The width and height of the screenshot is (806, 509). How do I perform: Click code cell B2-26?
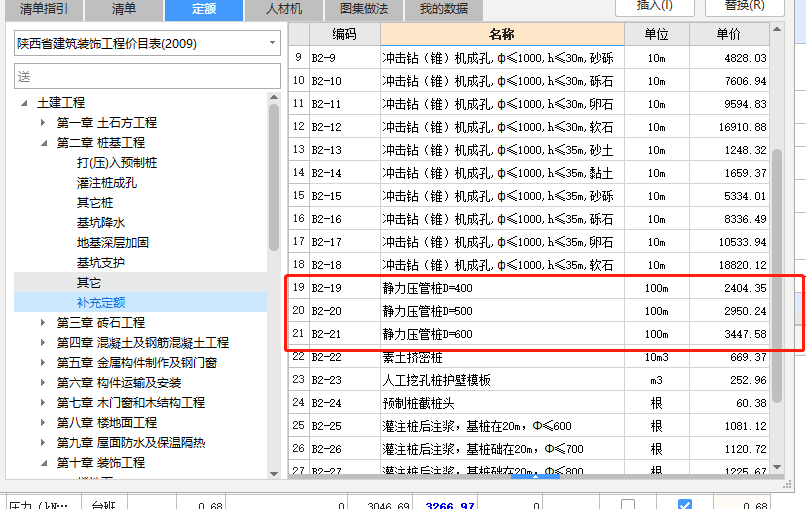click(344, 449)
